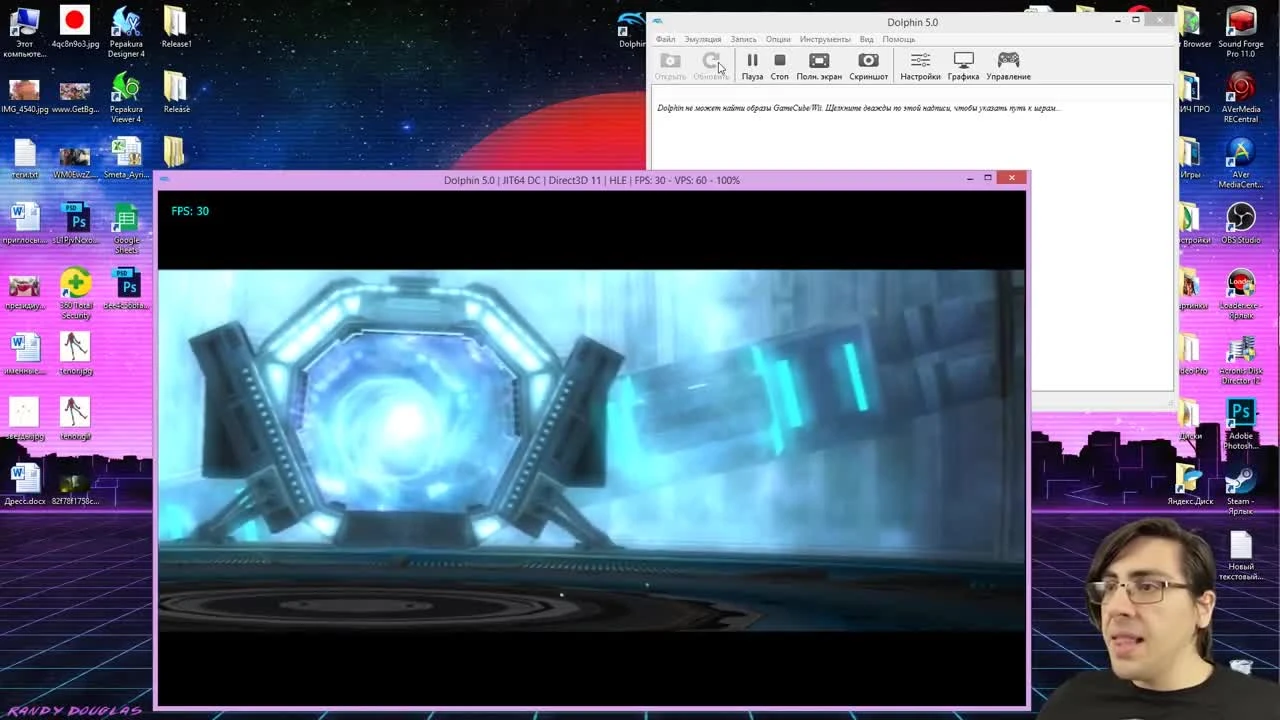
Task: Select the Sound Forge Pro 11.0 desktop icon
Action: point(1241,32)
